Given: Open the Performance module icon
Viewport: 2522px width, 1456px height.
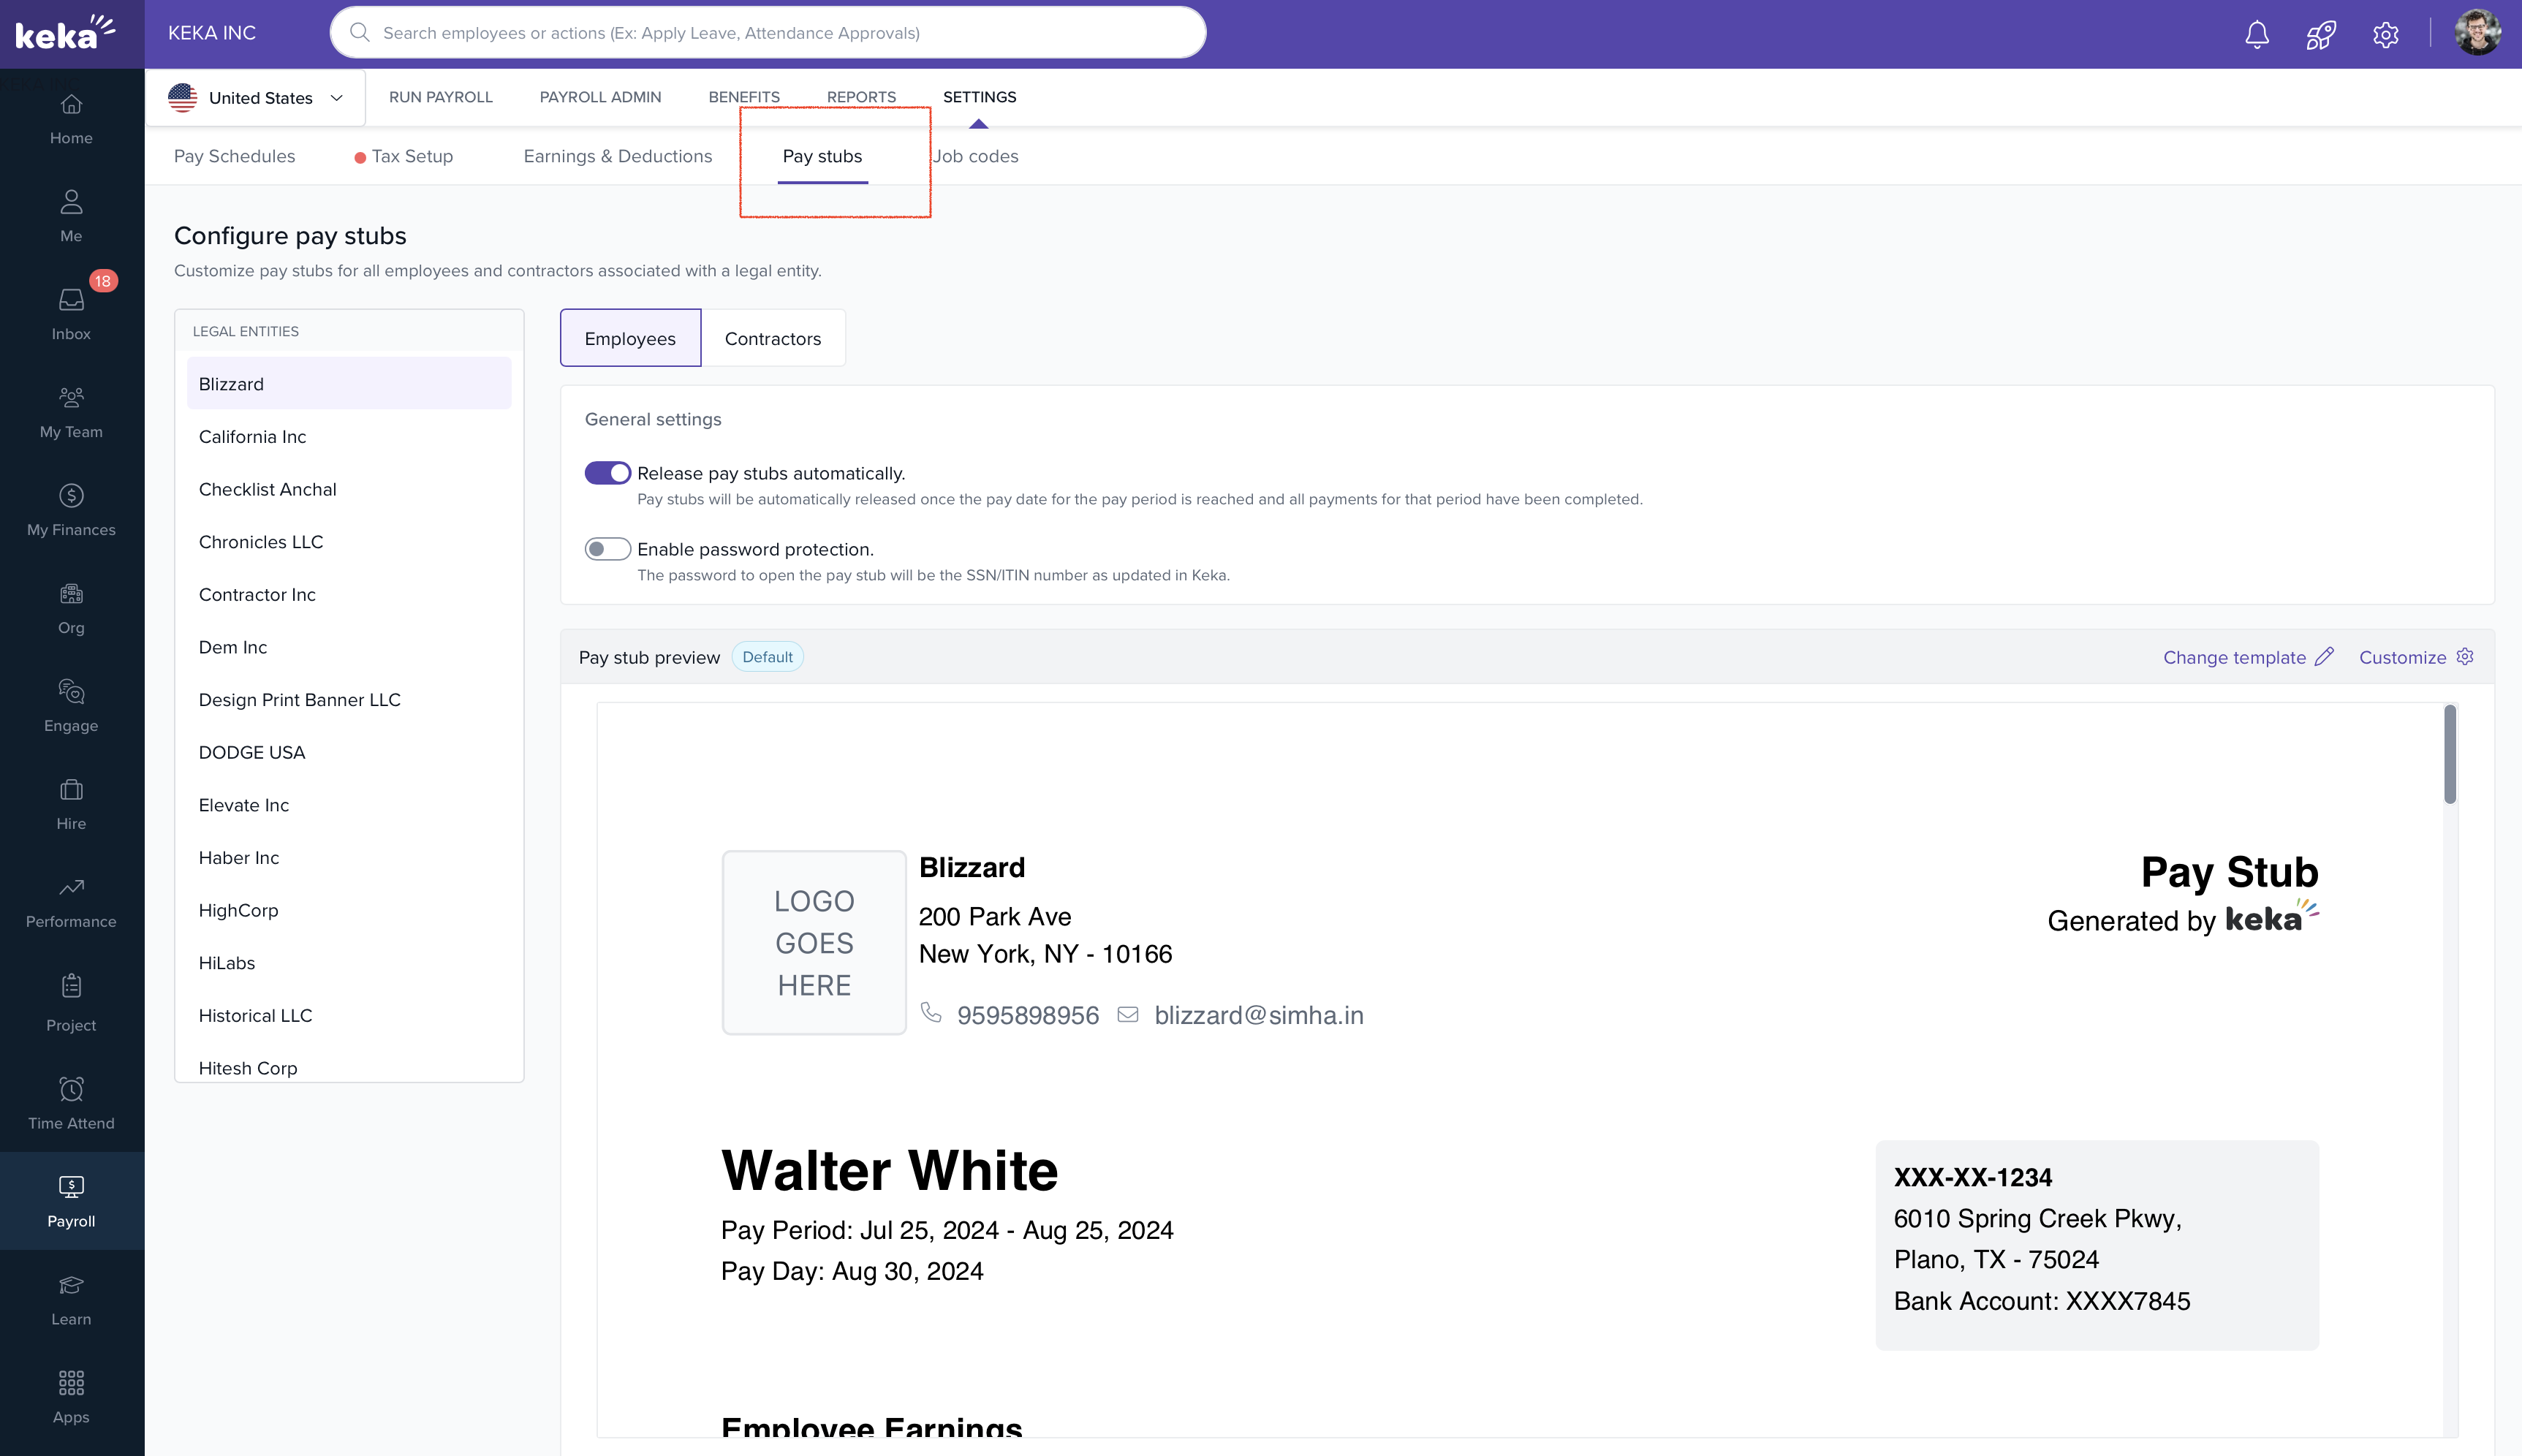Looking at the screenshot, I should (71, 900).
